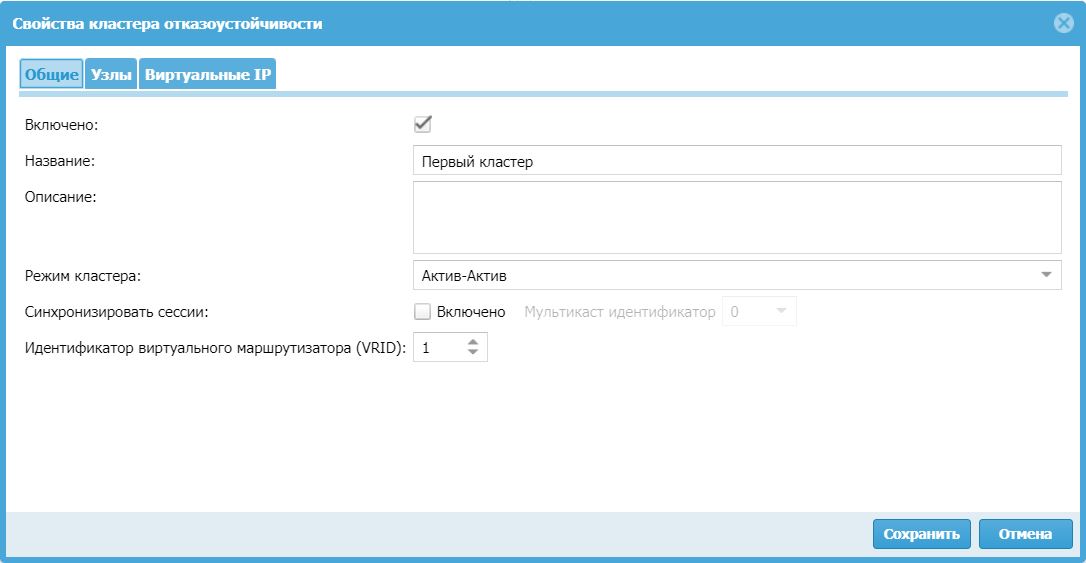1086x563 pixels.
Task: Click inside the Описание text area
Action: 736,217
